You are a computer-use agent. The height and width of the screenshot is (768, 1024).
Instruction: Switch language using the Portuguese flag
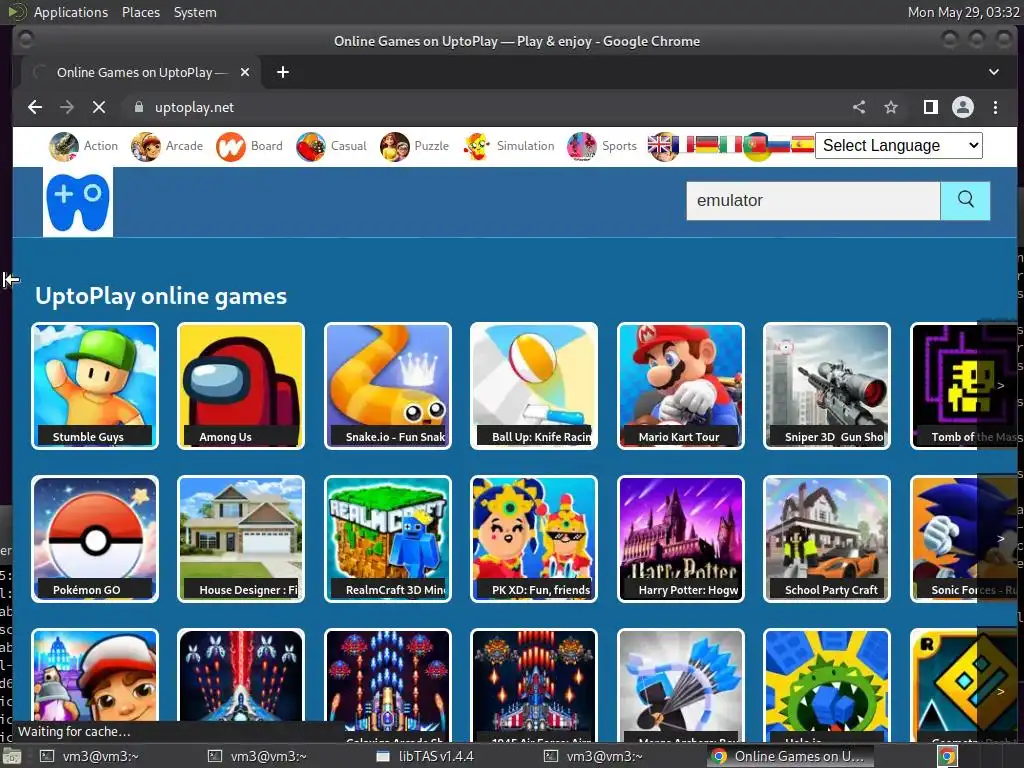click(x=756, y=146)
